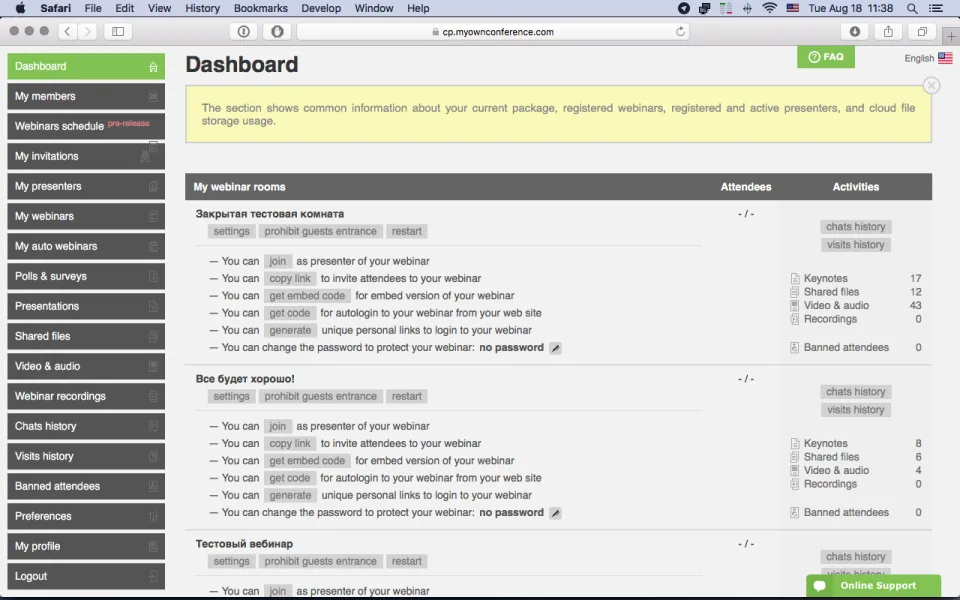Open Webinars schedule sidebar item

click(86, 126)
